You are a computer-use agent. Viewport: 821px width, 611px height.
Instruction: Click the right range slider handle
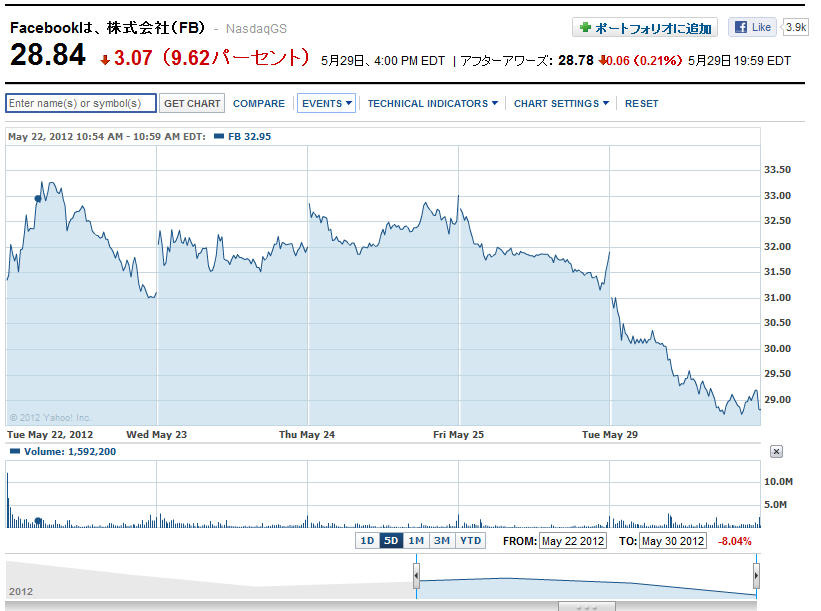pos(756,576)
